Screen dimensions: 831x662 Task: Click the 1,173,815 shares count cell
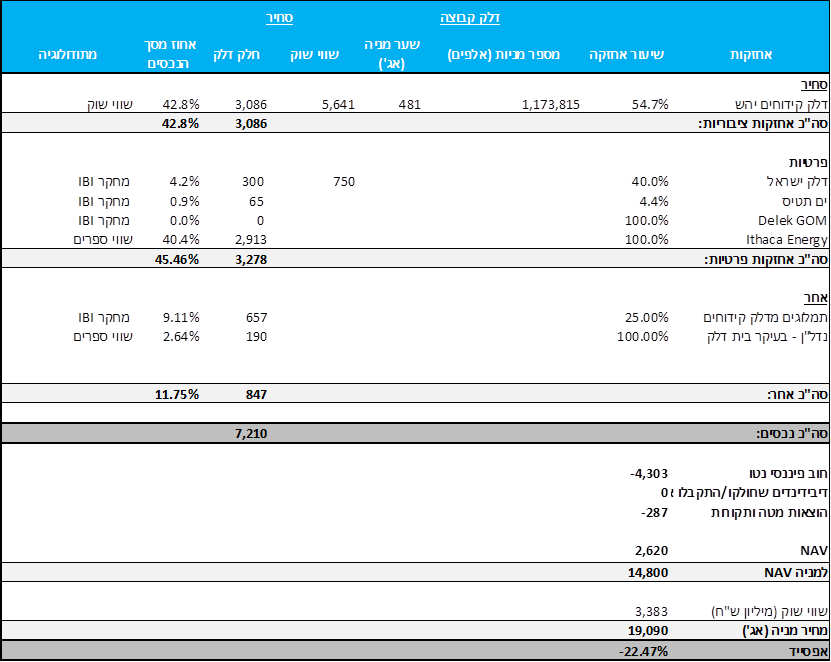tap(551, 104)
